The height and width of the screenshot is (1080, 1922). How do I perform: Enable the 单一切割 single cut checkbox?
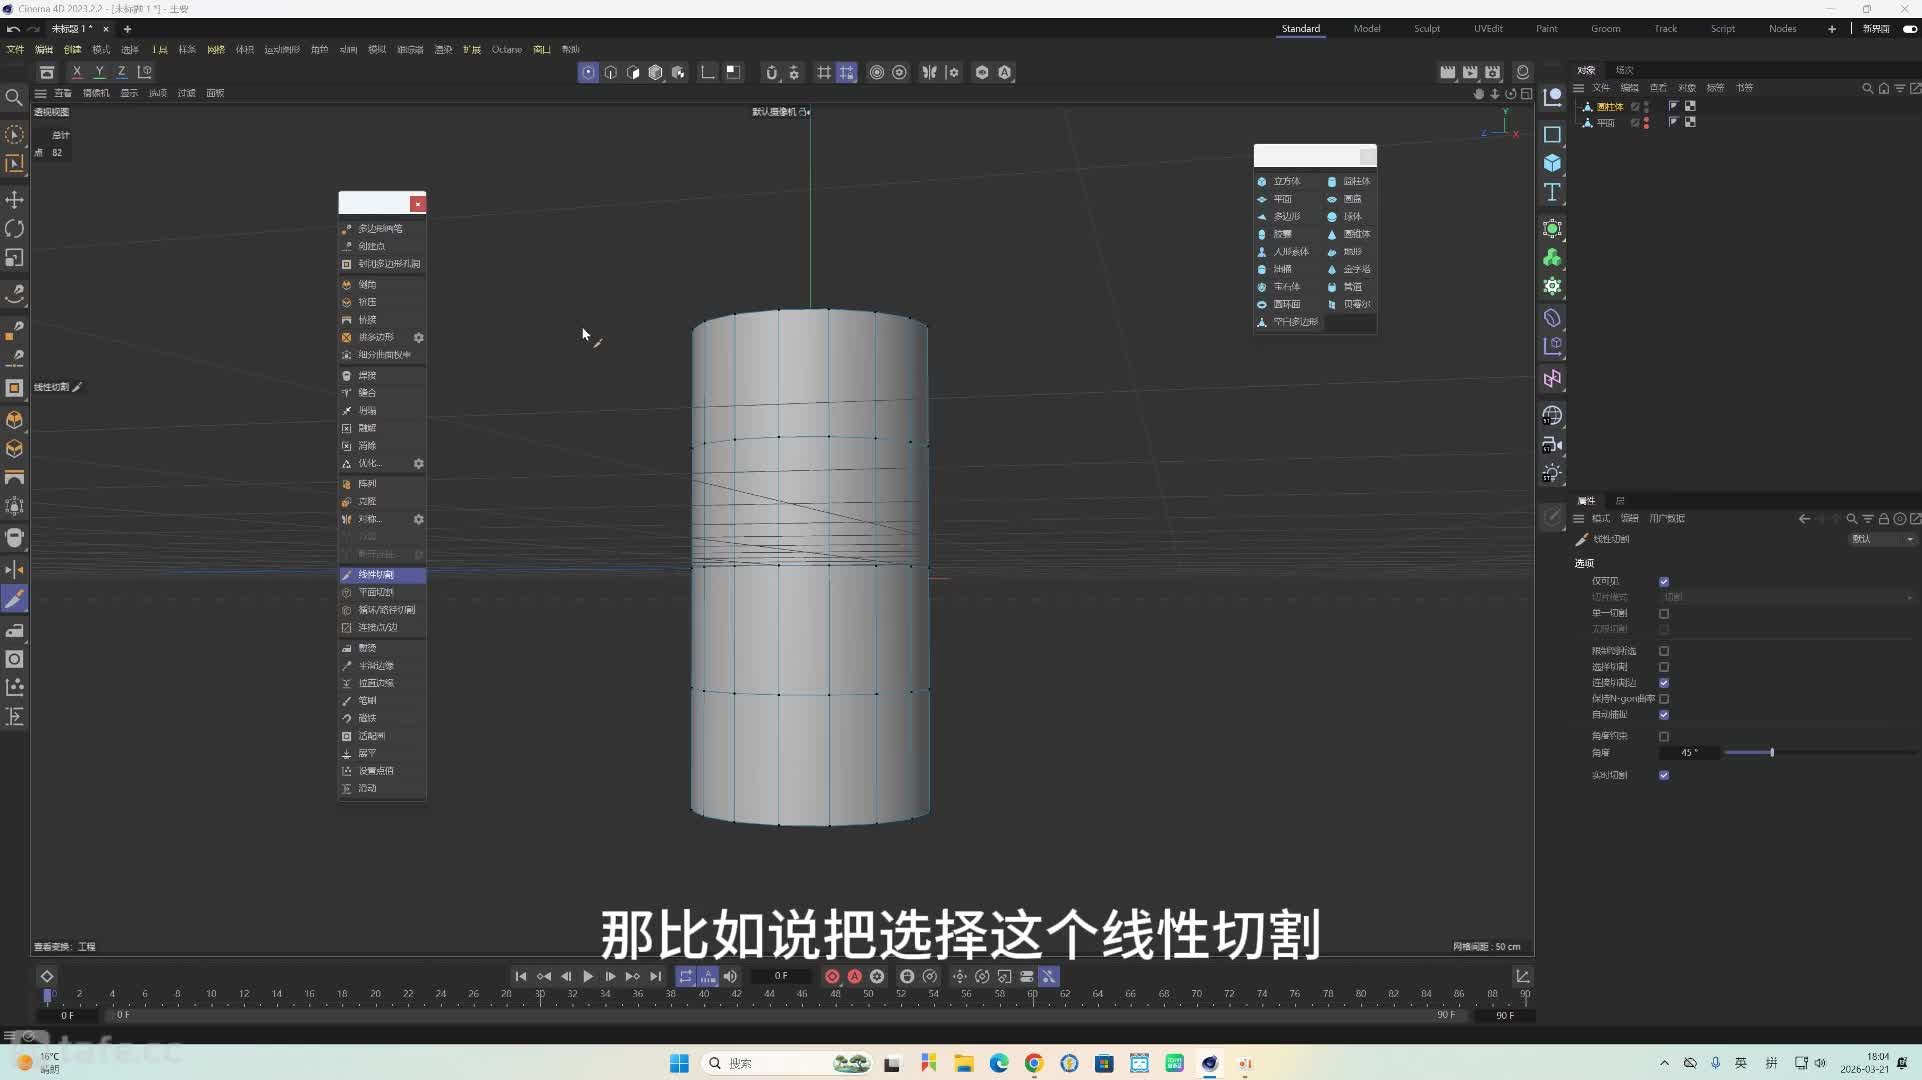pos(1664,613)
